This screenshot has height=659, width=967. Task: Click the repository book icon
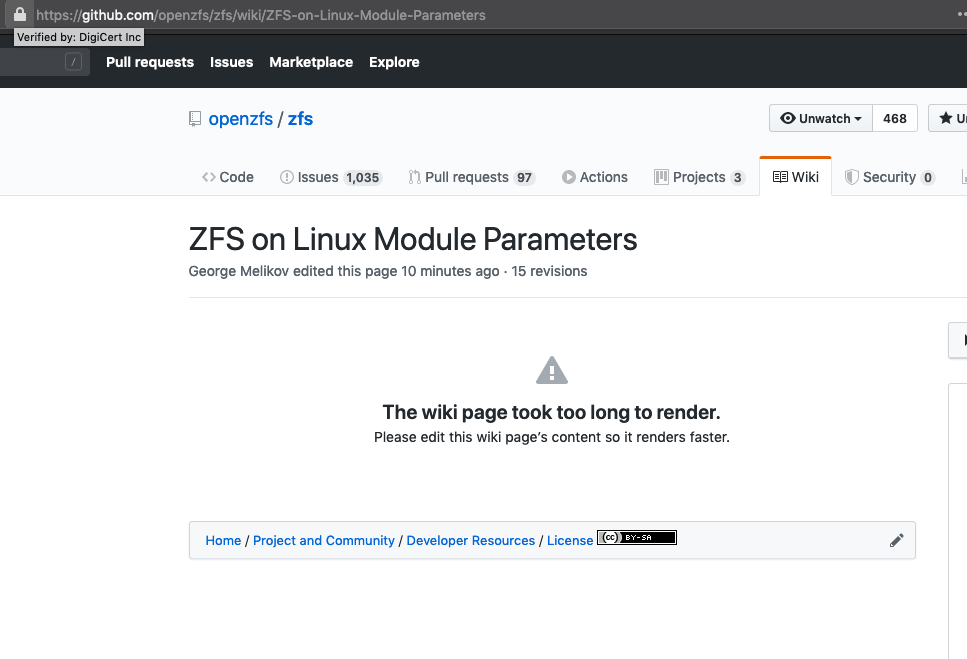[195, 119]
